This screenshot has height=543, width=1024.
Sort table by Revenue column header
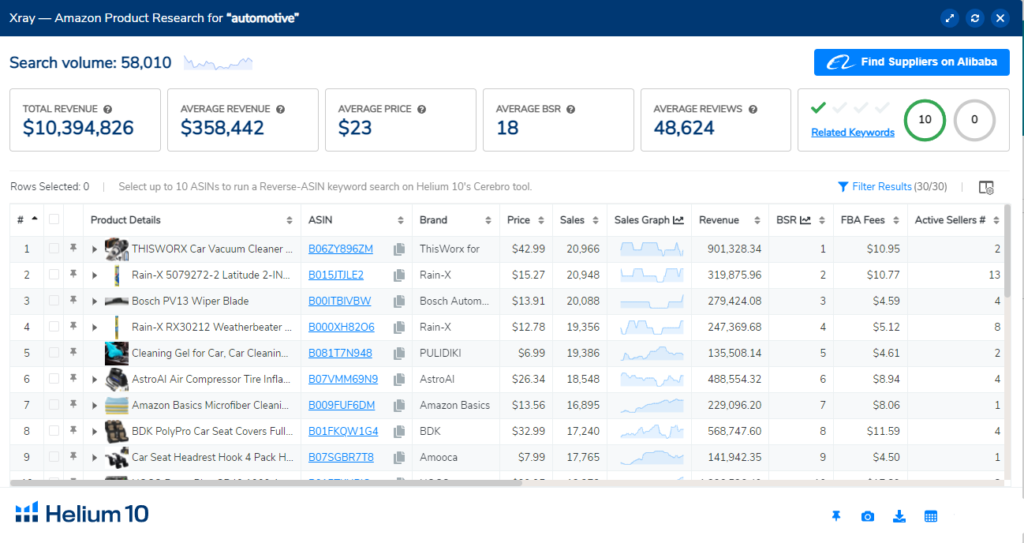pos(719,220)
